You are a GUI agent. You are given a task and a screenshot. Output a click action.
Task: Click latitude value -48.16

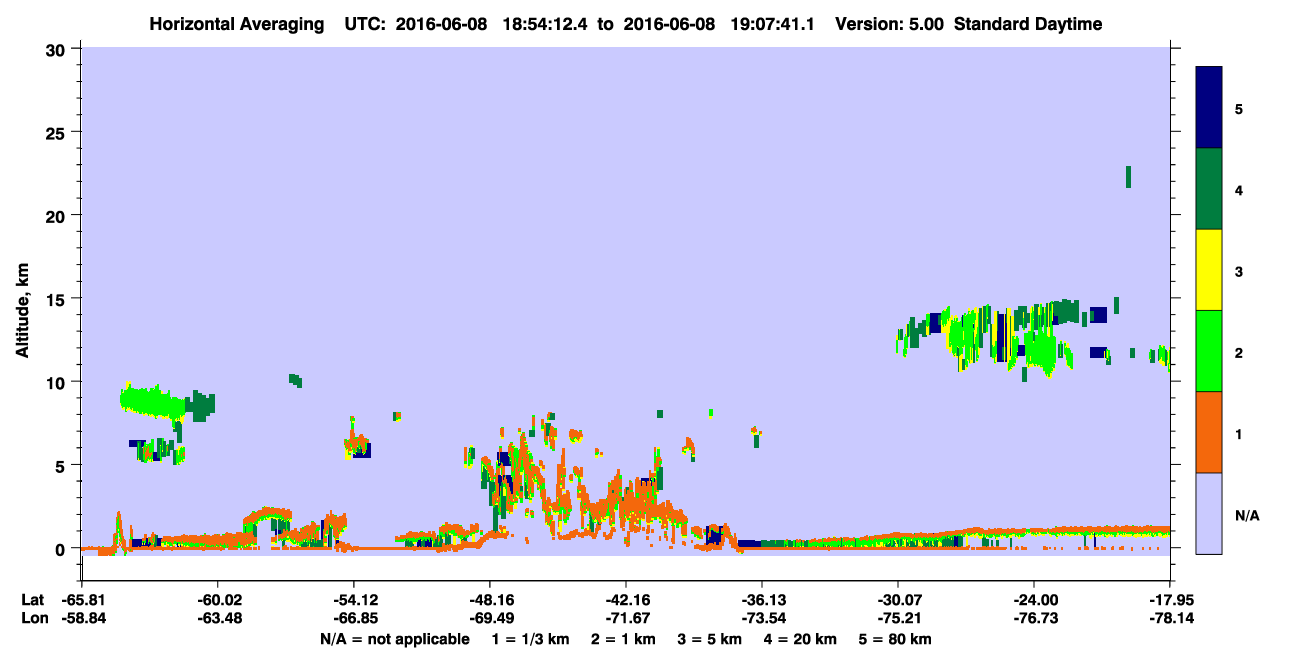click(x=489, y=600)
